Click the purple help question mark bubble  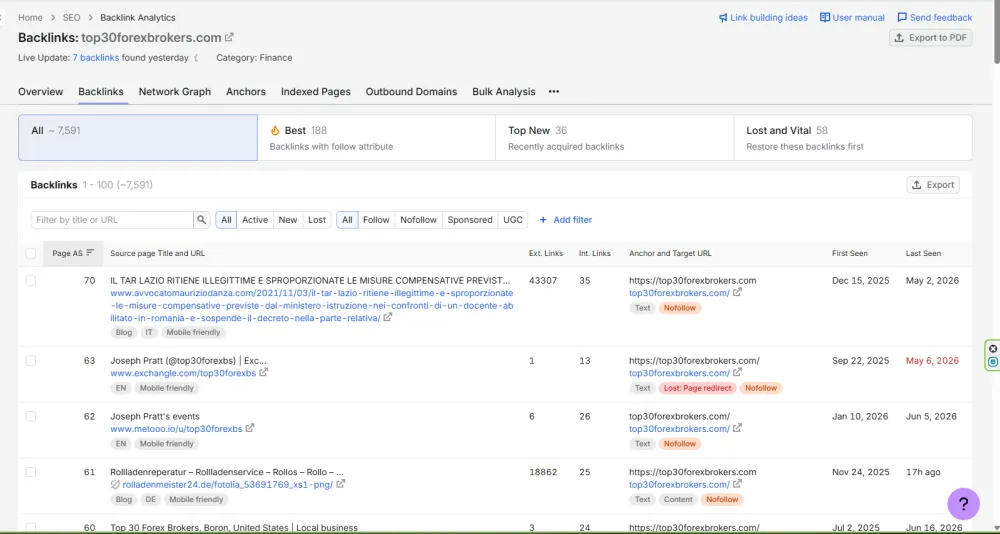(963, 503)
